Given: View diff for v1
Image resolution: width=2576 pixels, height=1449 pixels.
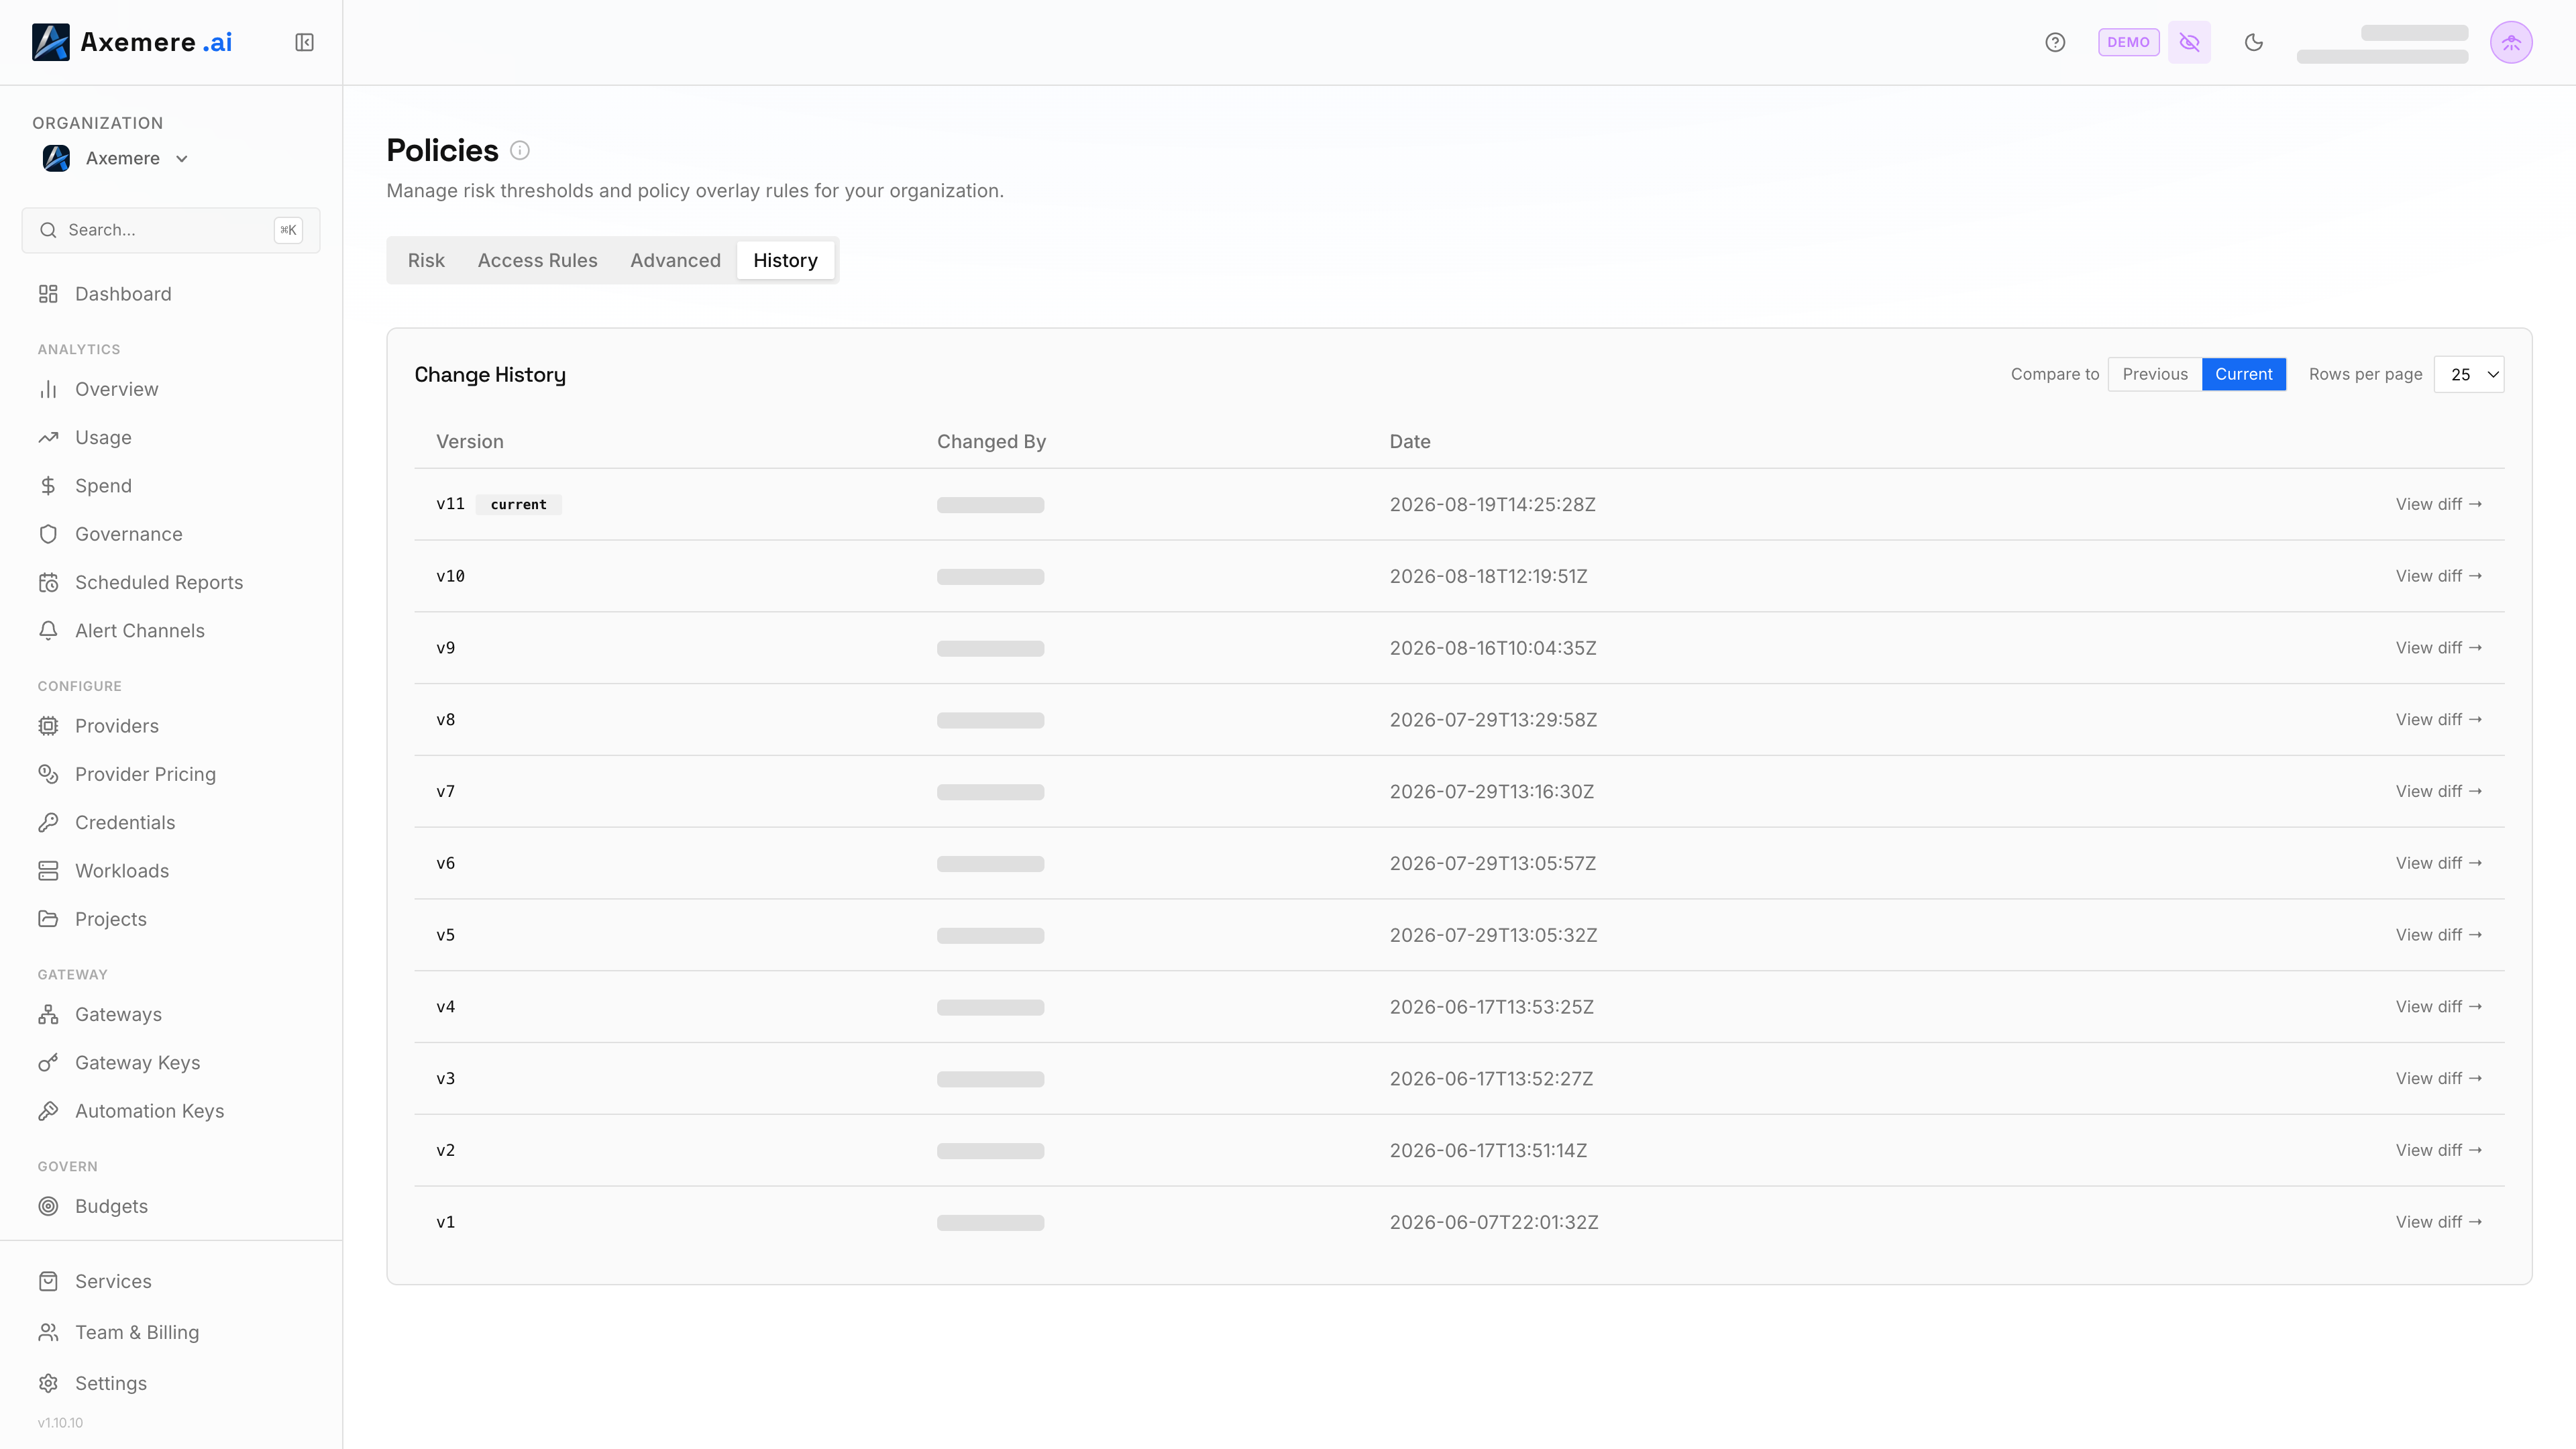Looking at the screenshot, I should 2438,1222.
